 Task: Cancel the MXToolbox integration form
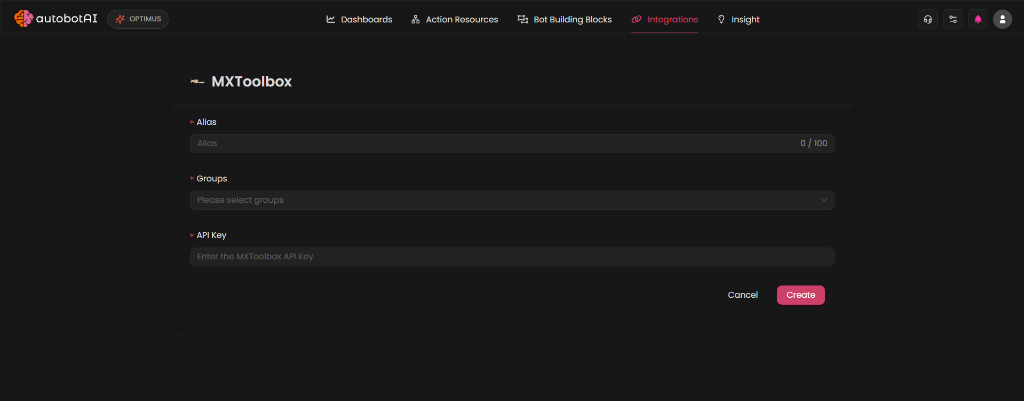point(743,295)
